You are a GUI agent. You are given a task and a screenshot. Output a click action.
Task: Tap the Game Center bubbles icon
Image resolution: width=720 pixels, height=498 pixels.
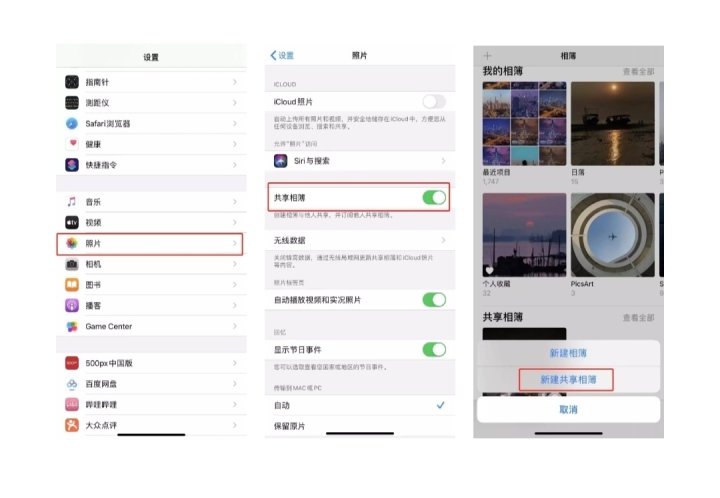[72, 326]
